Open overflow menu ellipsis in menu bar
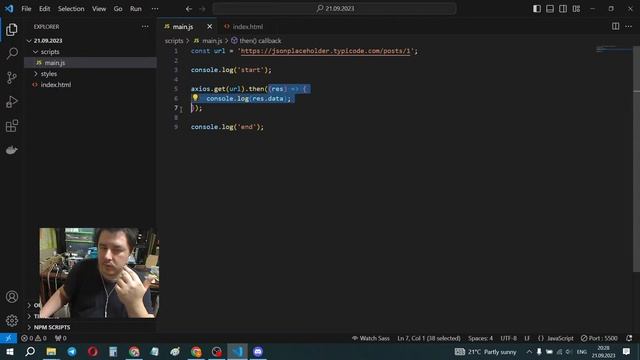 tap(155, 9)
